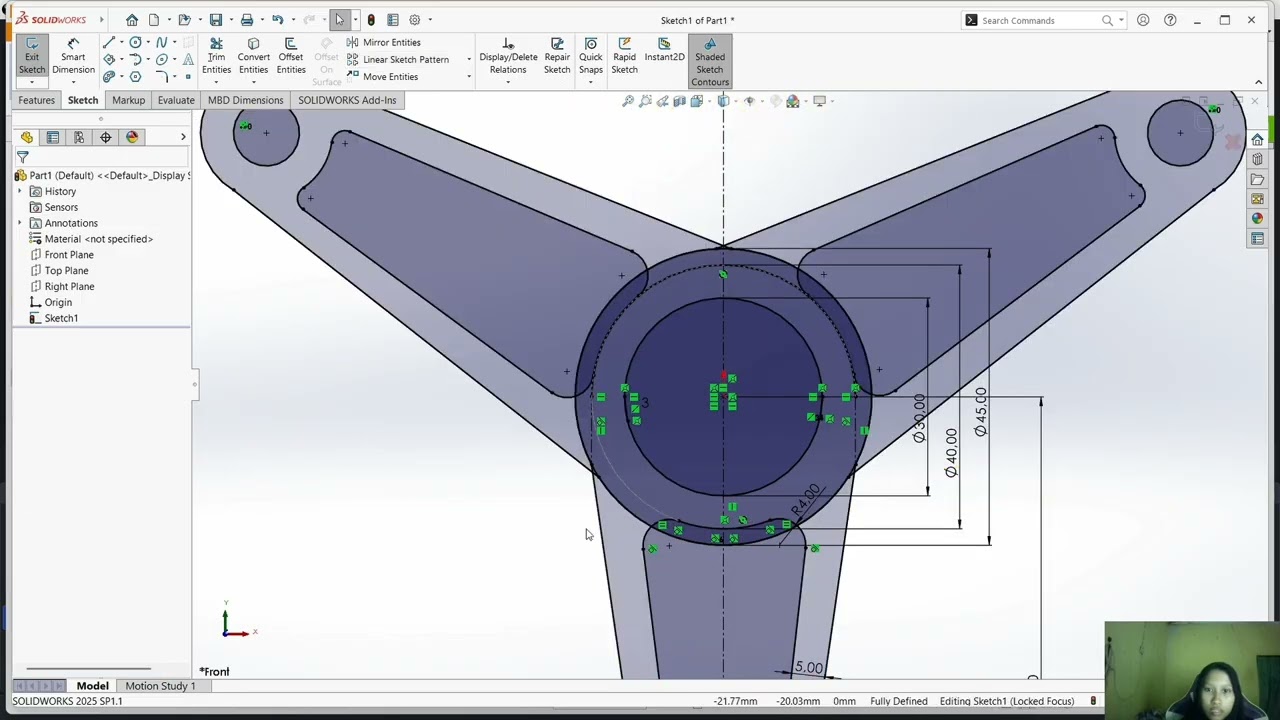Image resolution: width=1280 pixels, height=720 pixels.
Task: Toggle the Select cursor tool
Action: pos(340,20)
